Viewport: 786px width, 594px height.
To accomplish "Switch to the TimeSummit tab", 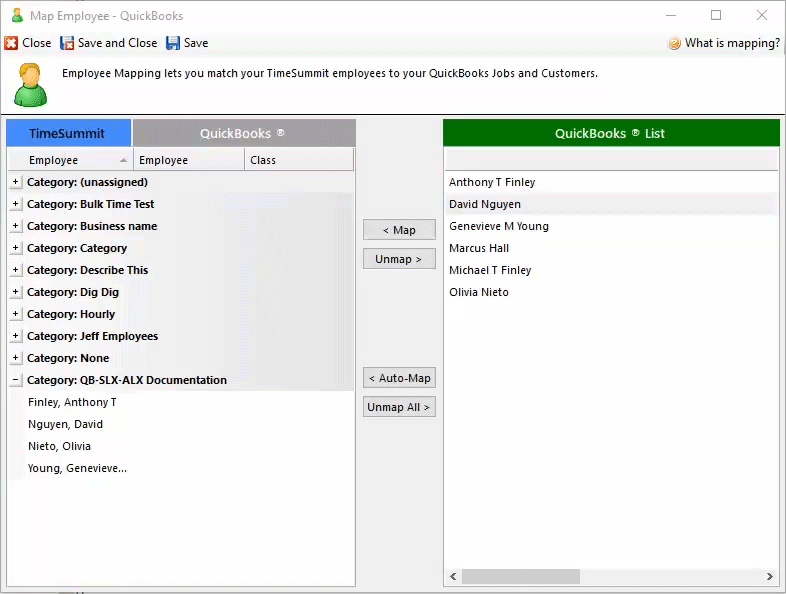I will [x=68, y=133].
